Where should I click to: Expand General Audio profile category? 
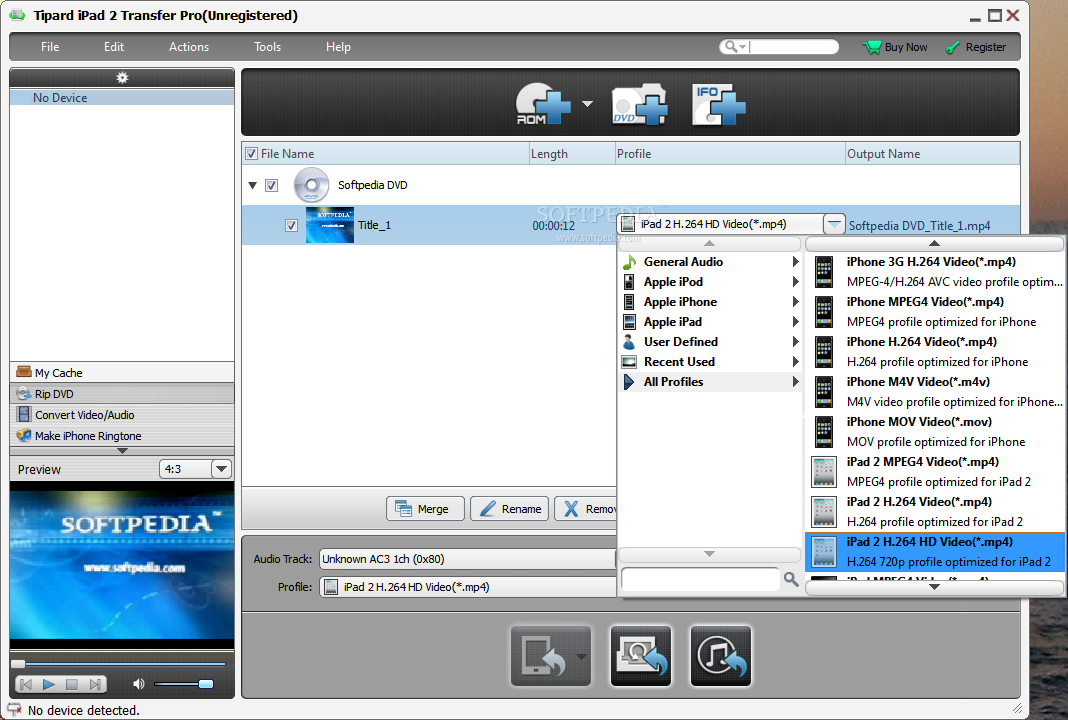710,262
